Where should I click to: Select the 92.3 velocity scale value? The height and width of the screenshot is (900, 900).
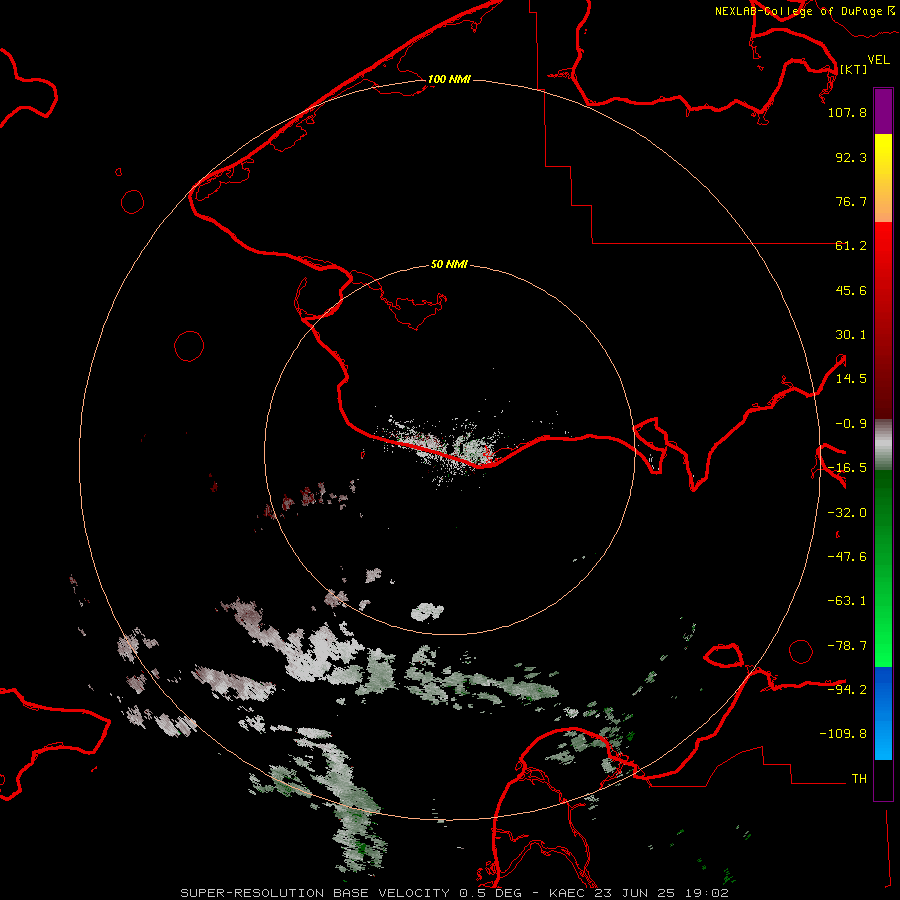tap(851, 157)
